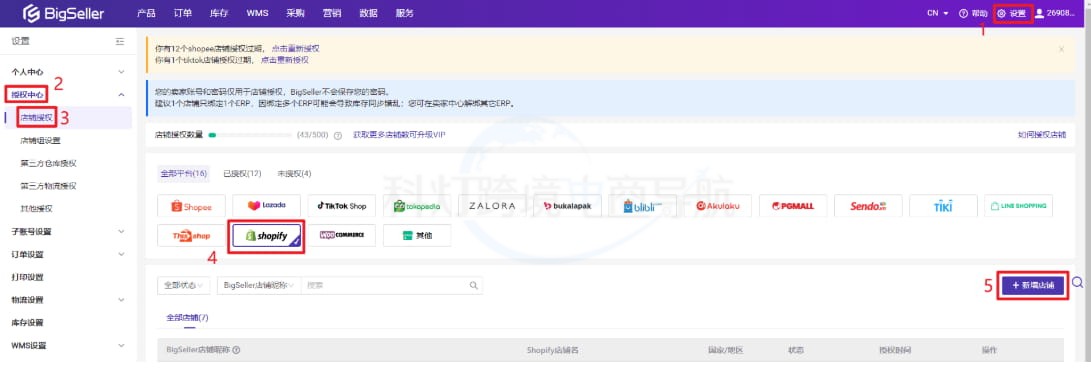Switch to 未授权(4) tab
This screenshot has height=369, width=1091.
pos(294,173)
